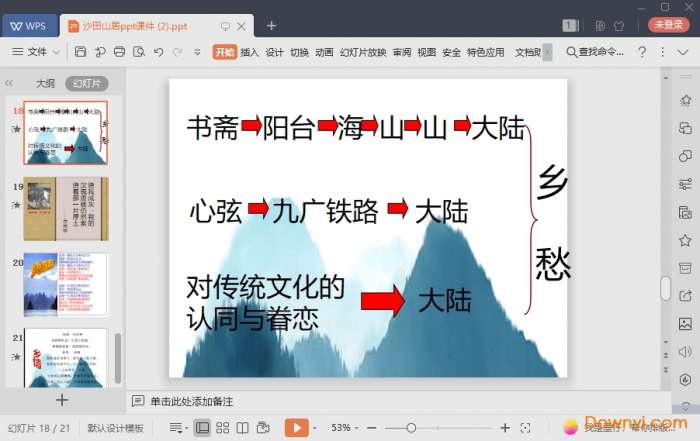
Task: Open the 特色应用 ribbon tab
Action: [486, 52]
